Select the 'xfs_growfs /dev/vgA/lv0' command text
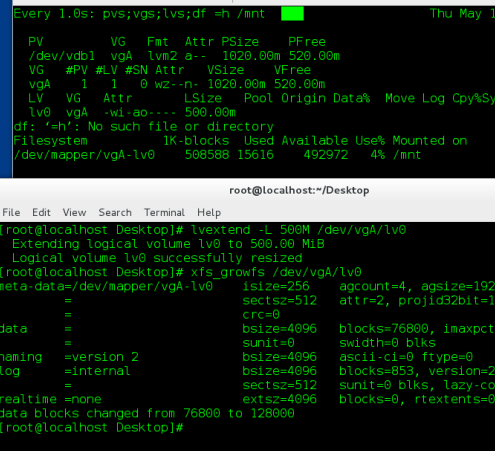The width and height of the screenshot is (495, 451). click(276, 272)
